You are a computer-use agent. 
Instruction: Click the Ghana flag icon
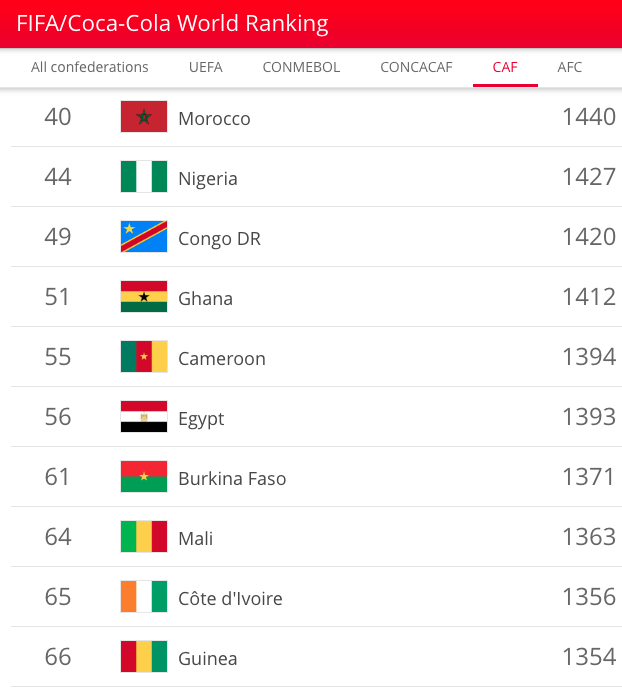coord(144,297)
